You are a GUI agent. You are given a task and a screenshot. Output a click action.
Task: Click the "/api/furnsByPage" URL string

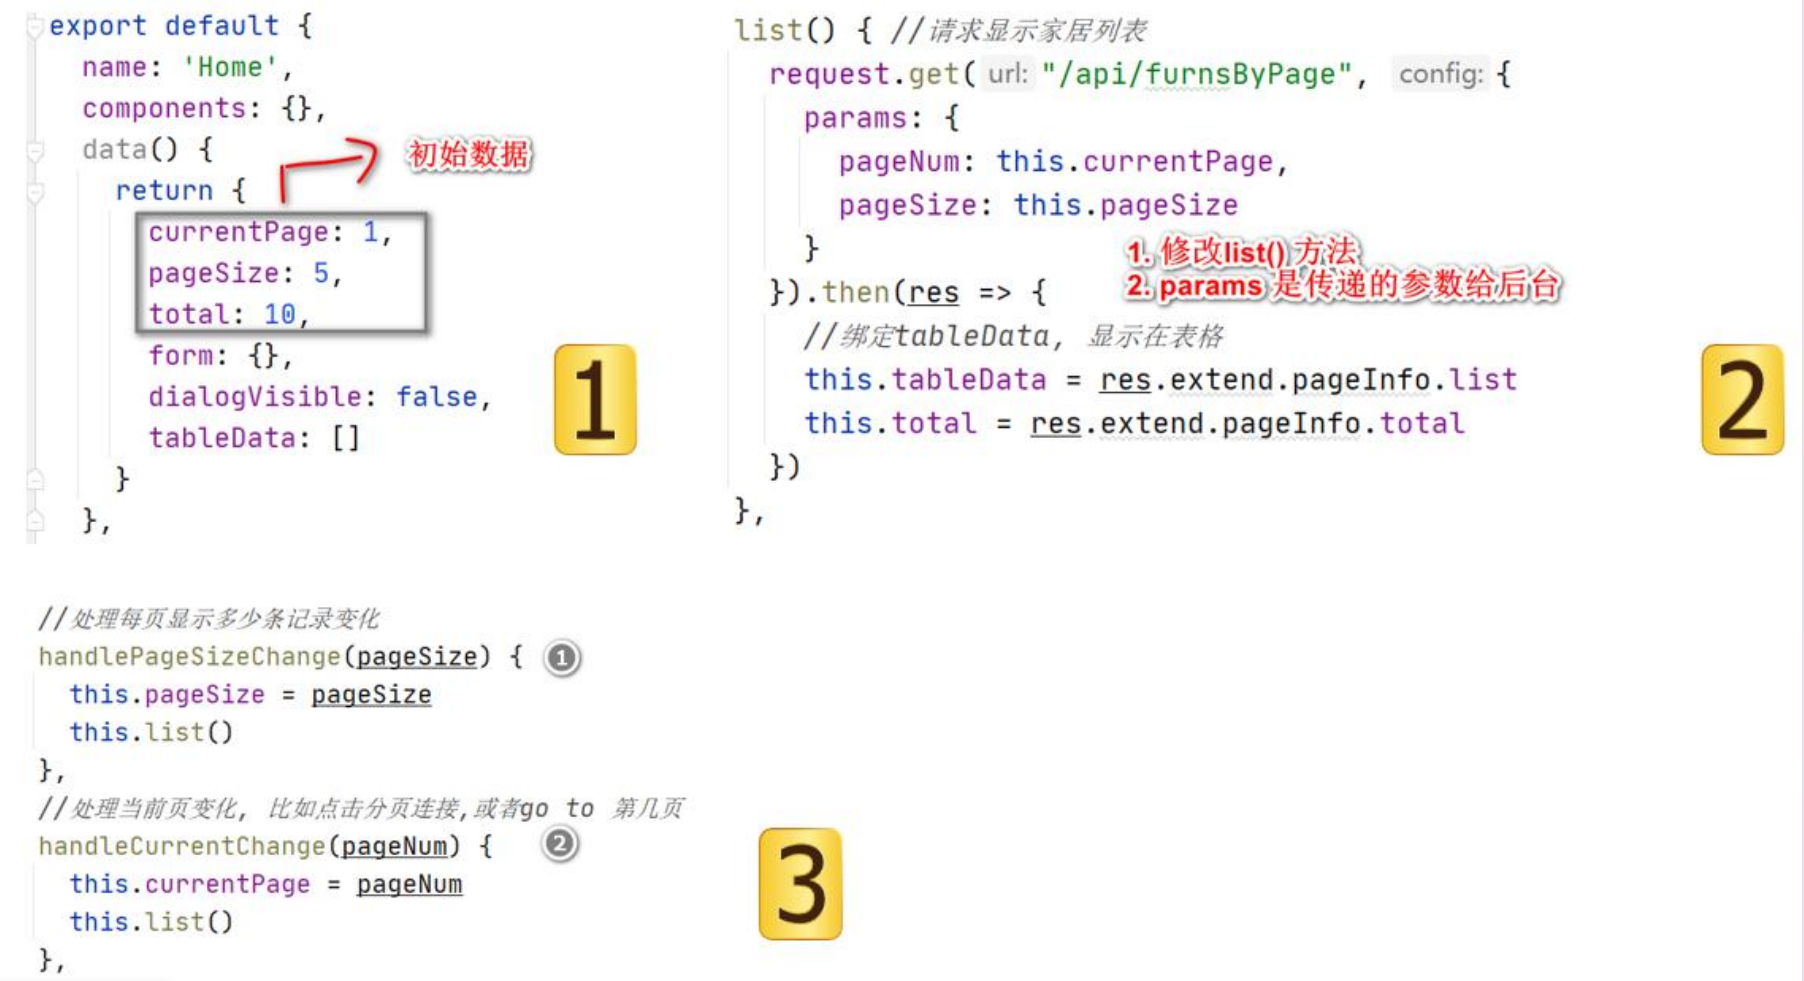[x=1197, y=74]
